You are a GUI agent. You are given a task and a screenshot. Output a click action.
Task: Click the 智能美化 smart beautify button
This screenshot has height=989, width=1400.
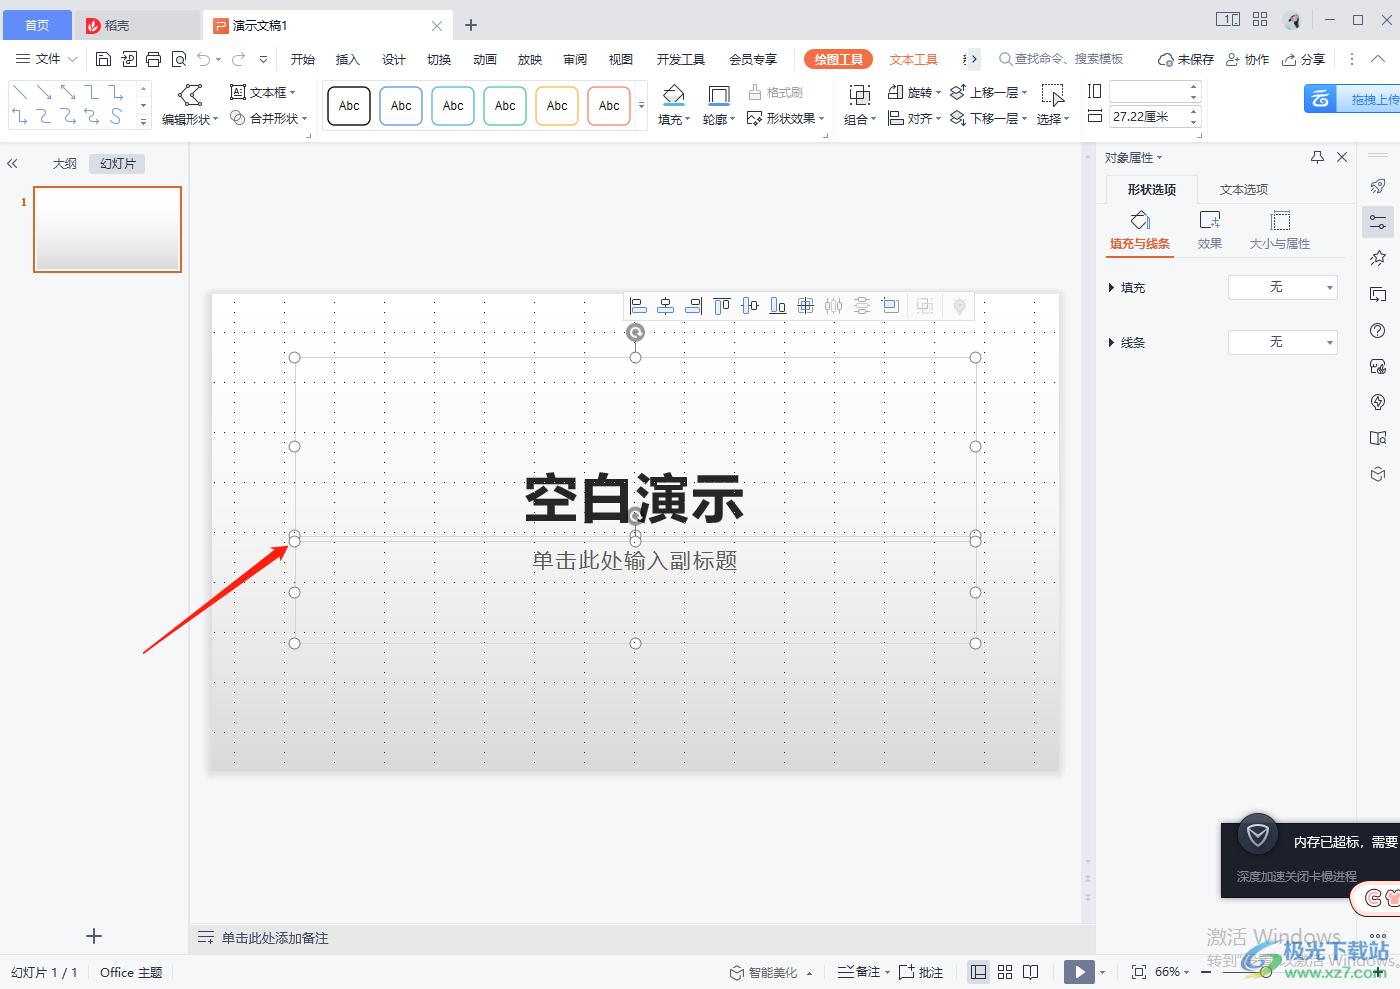(770, 972)
